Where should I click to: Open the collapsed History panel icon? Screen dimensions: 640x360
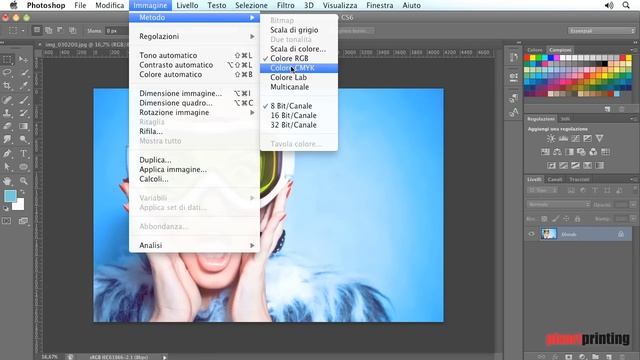[514, 57]
